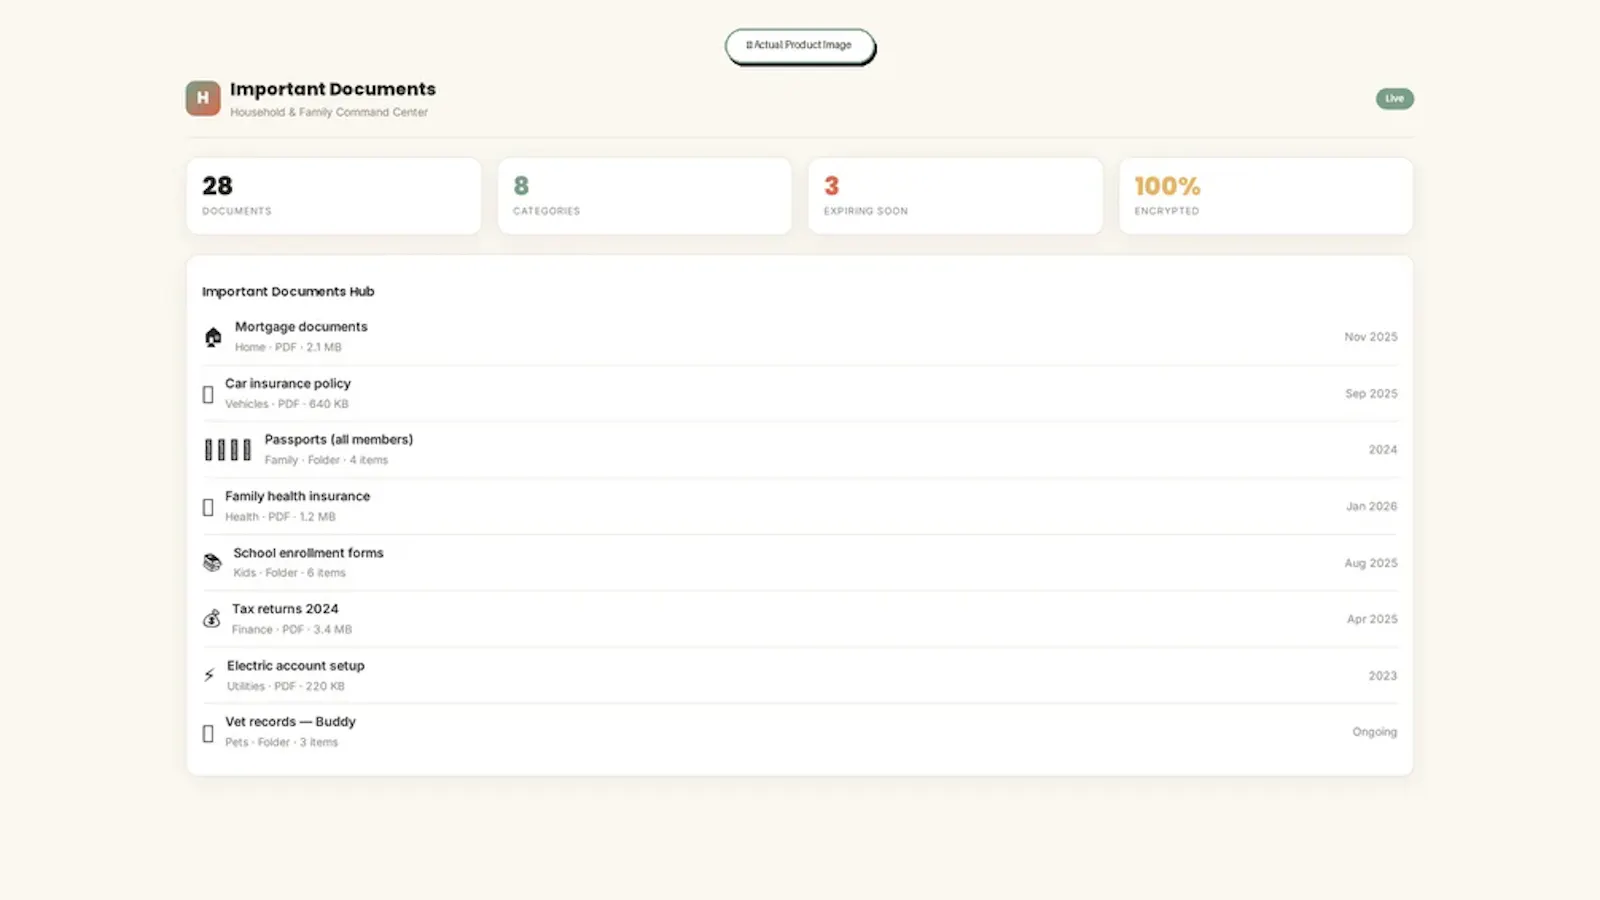
Task: Open the 8 Categories stat card
Action: tap(645, 196)
